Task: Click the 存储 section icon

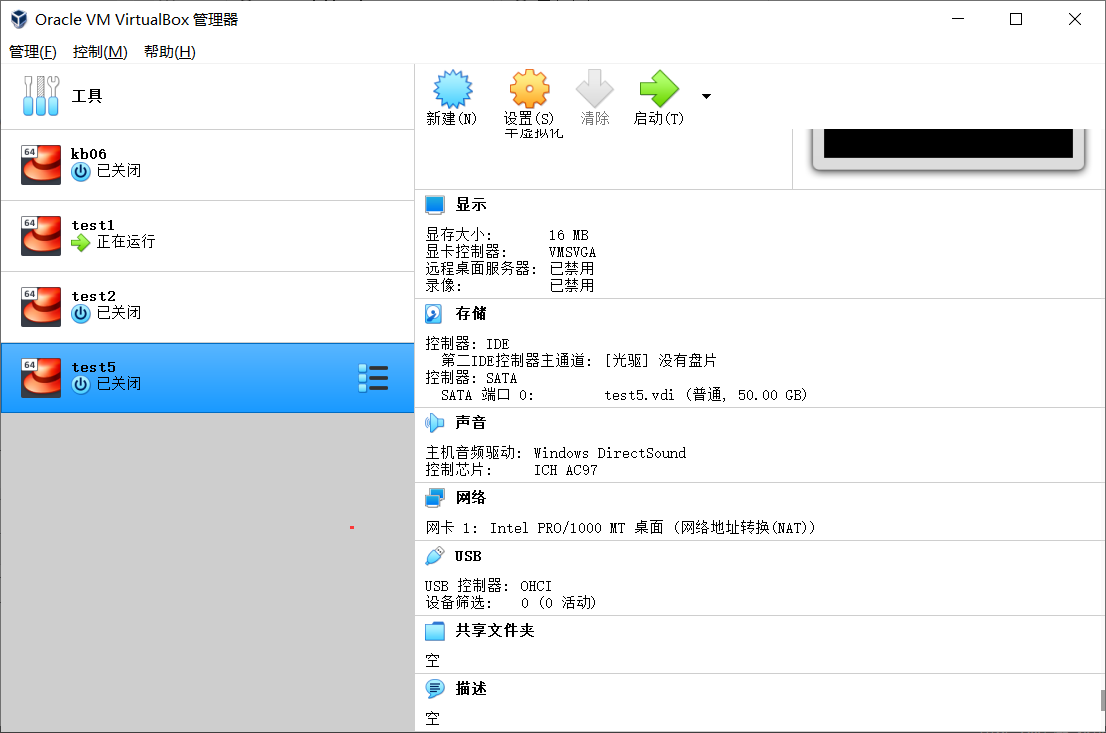Action: (434, 313)
